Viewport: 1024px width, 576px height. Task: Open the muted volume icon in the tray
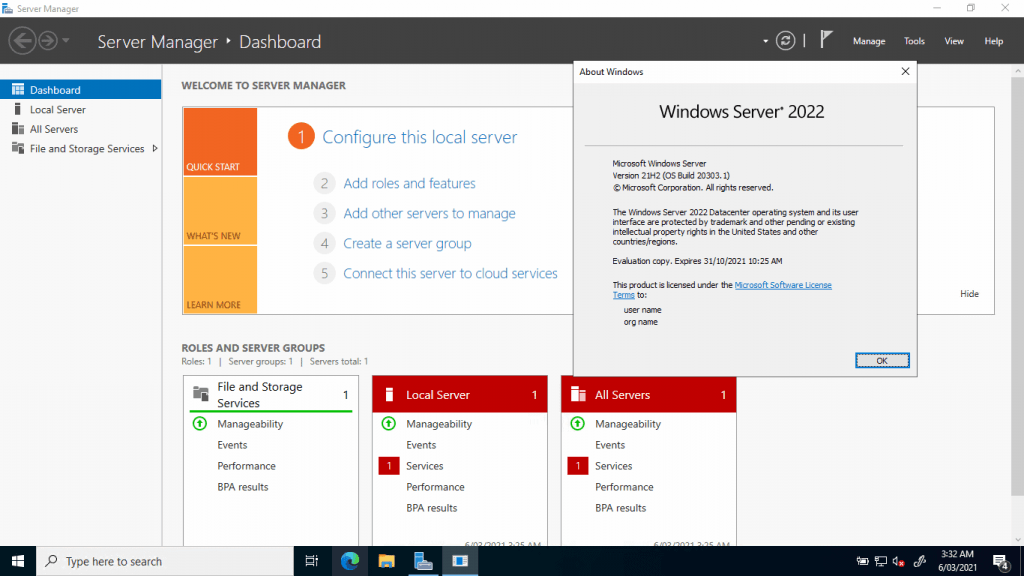point(897,561)
